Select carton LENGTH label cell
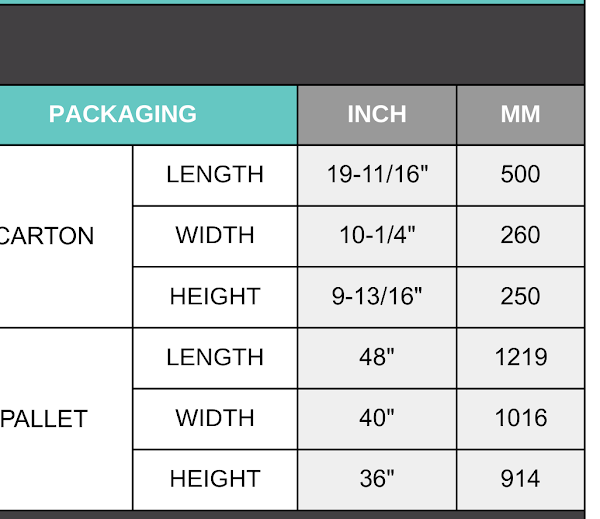 coord(215,175)
